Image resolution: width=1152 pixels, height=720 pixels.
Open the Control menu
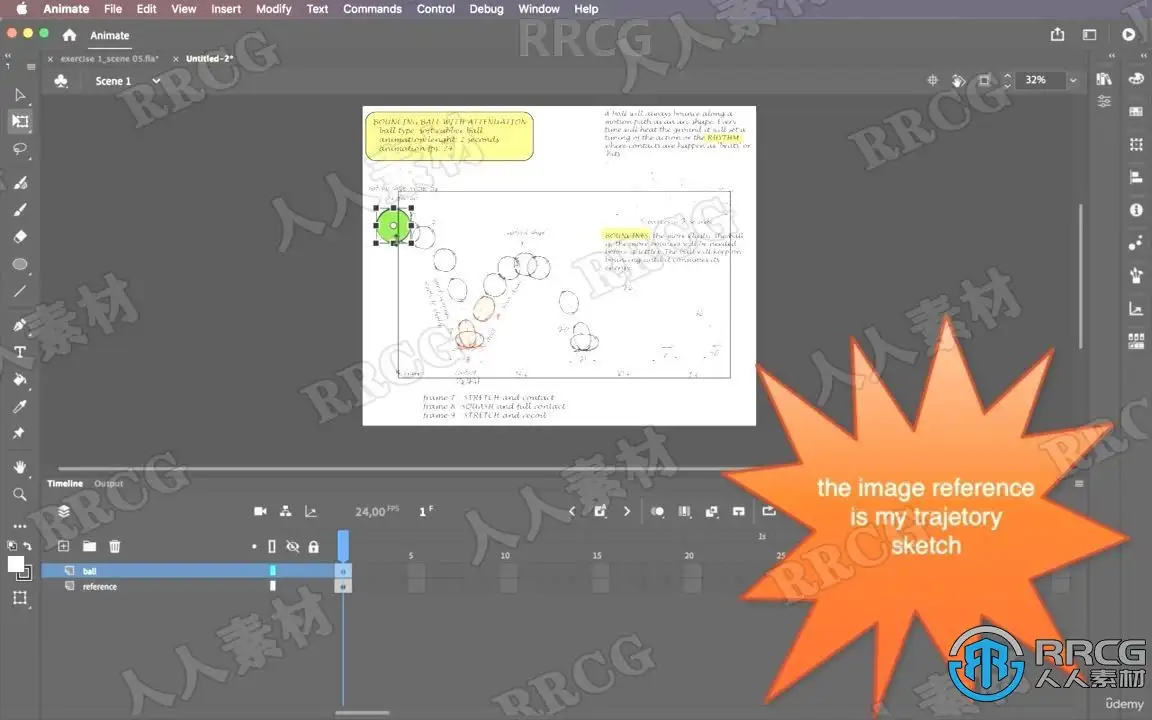pos(436,9)
